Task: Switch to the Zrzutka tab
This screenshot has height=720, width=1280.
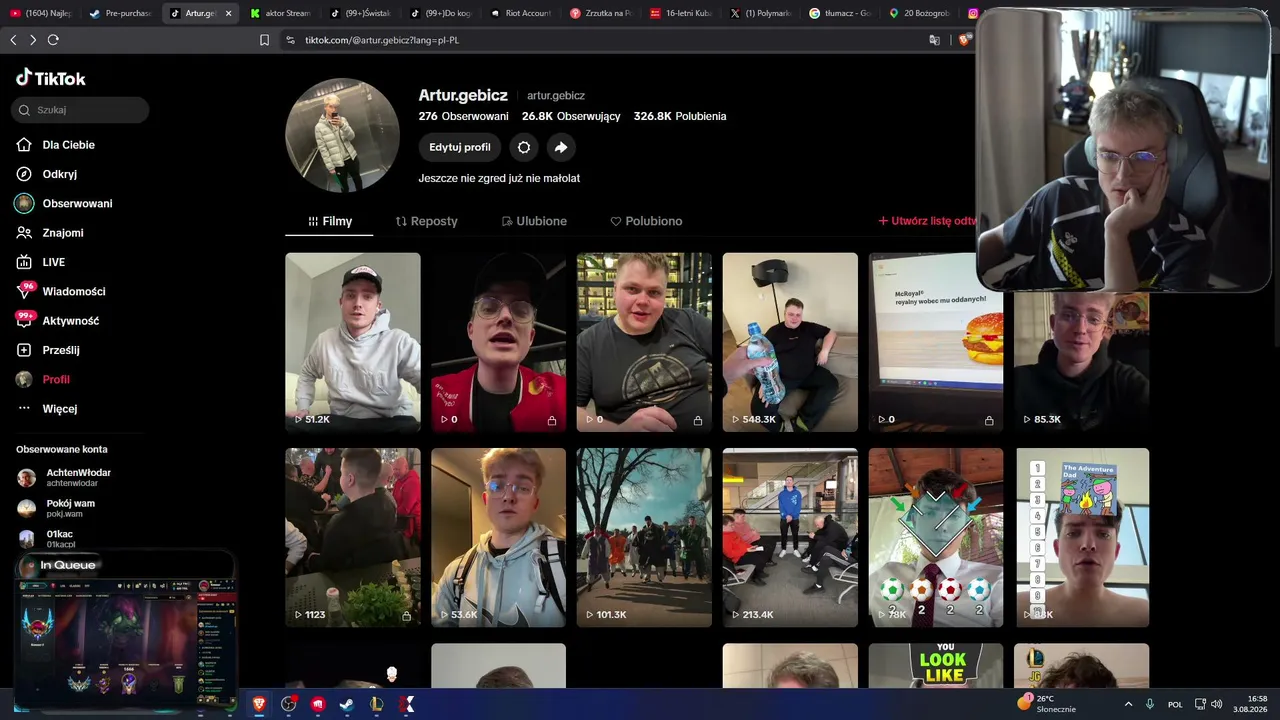Action: point(602,13)
